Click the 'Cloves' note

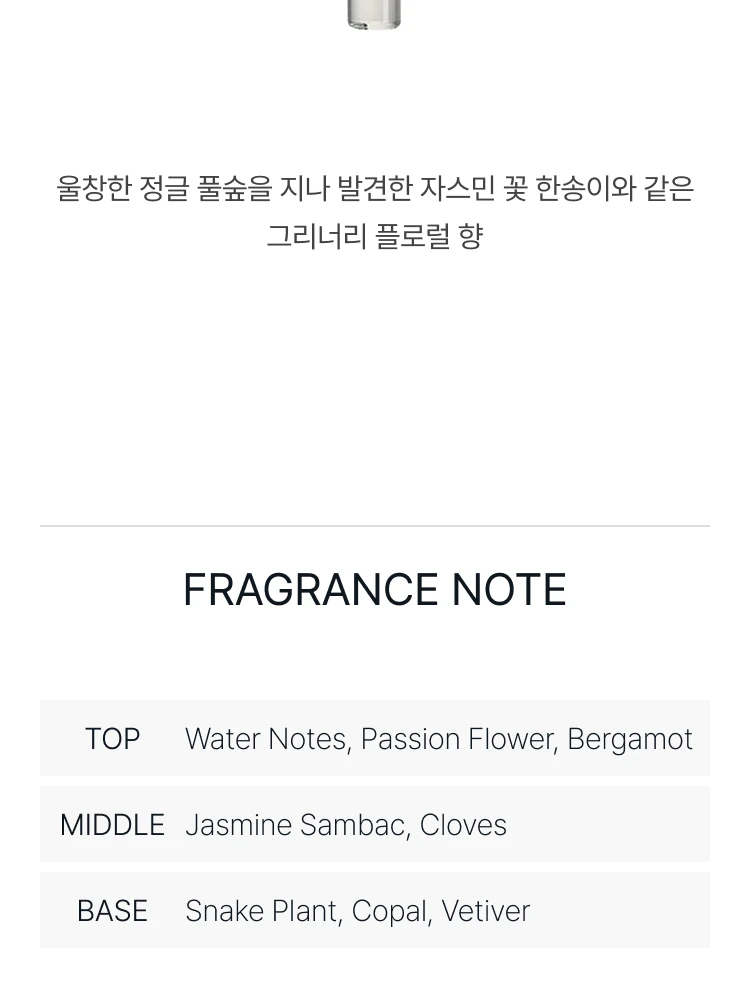(x=464, y=825)
